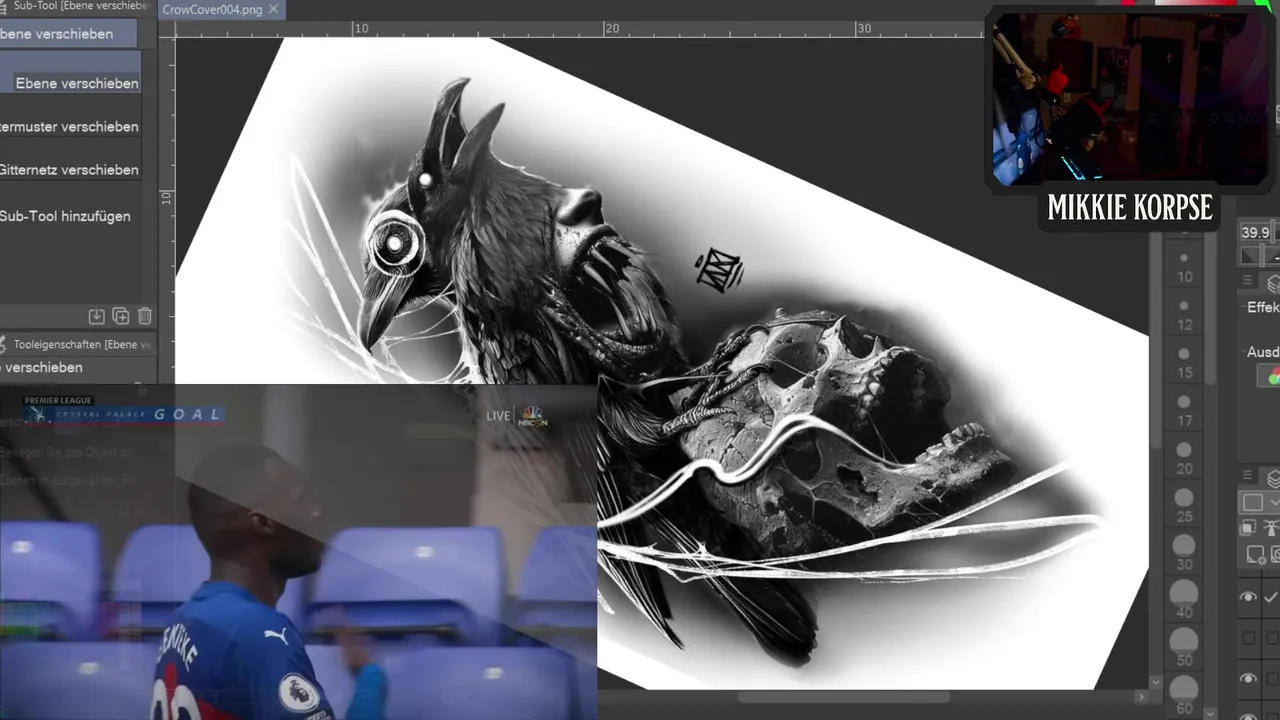This screenshot has height=720, width=1280.
Task: Show the second layer via empty visibility box
Action: pos(1248,638)
